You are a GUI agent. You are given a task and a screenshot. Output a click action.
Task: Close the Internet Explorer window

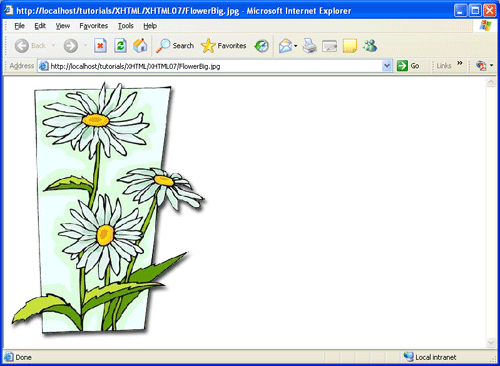(490, 11)
